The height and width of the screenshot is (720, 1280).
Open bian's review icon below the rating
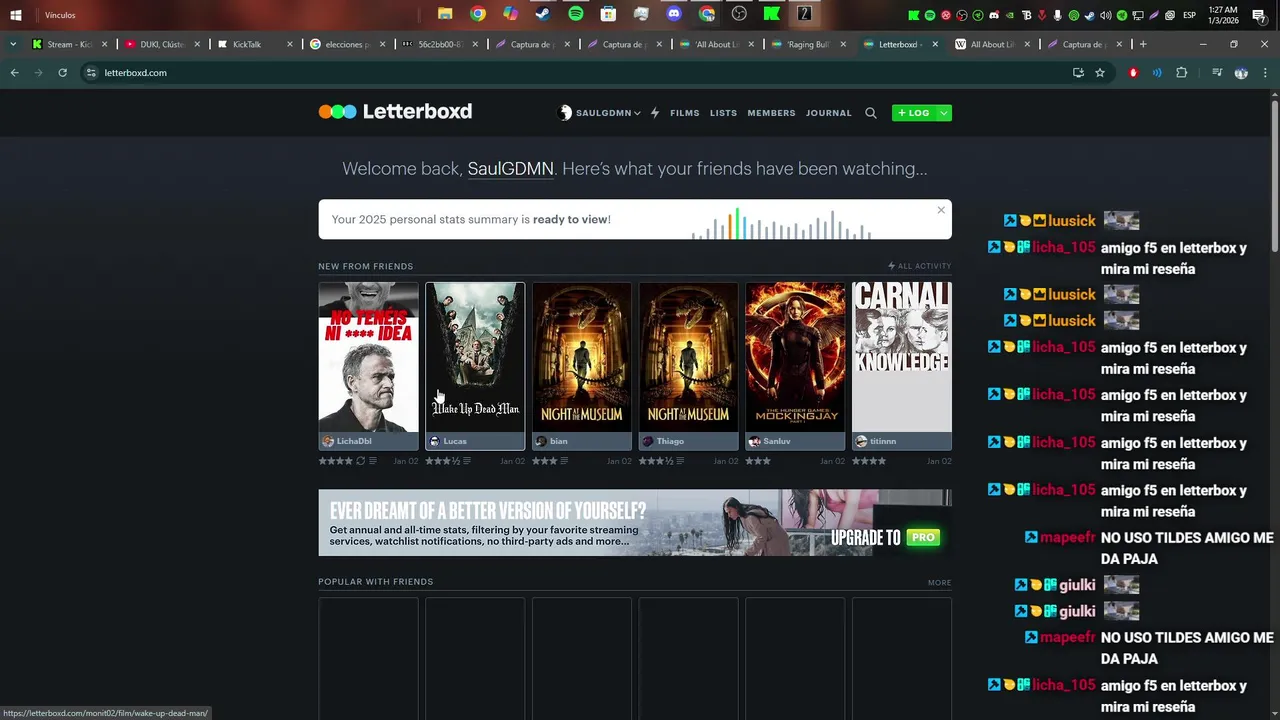(564, 461)
